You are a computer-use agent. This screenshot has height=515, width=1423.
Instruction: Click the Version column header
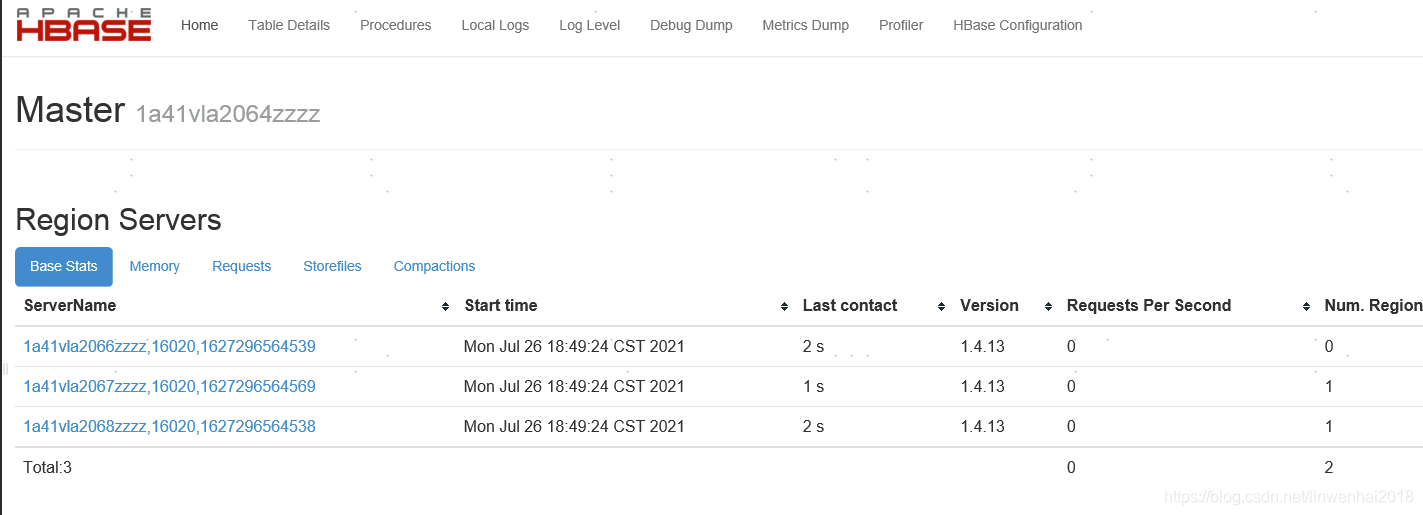[989, 306]
